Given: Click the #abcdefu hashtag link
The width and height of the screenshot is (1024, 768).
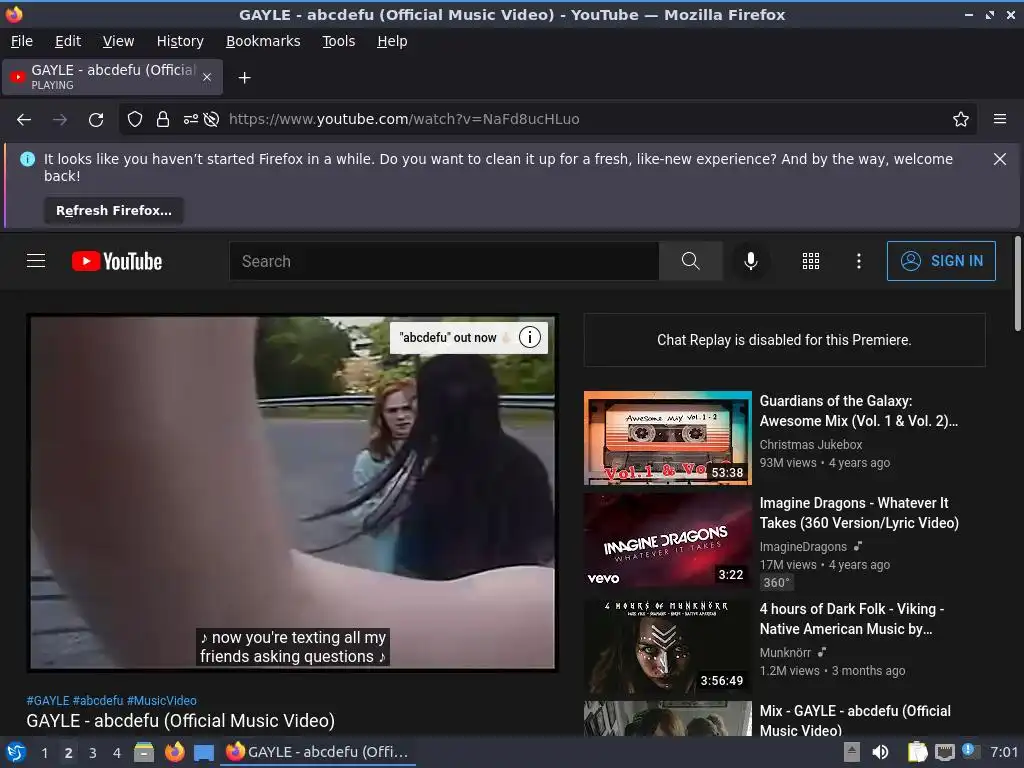Looking at the screenshot, I should [x=98, y=700].
